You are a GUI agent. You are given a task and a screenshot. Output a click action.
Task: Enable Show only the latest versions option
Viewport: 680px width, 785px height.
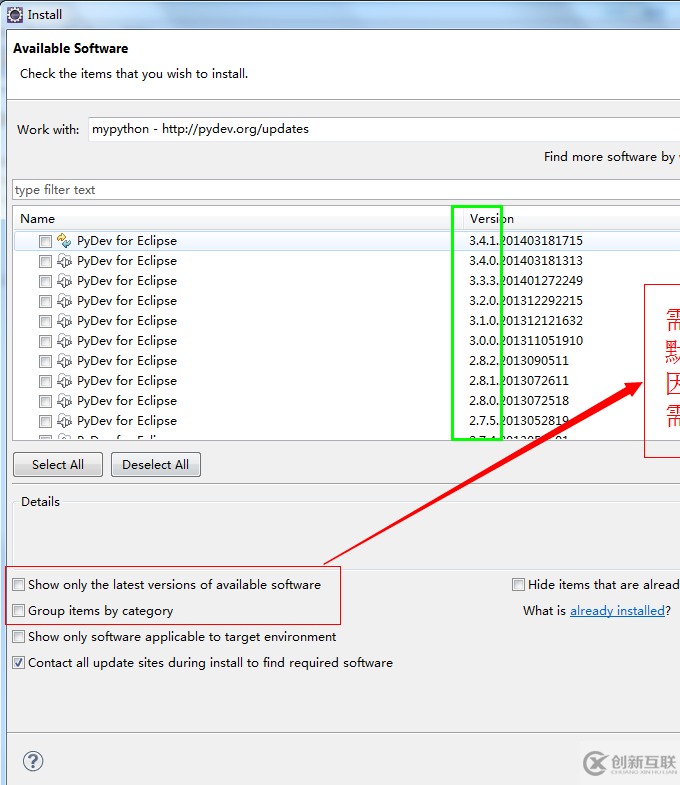click(19, 584)
